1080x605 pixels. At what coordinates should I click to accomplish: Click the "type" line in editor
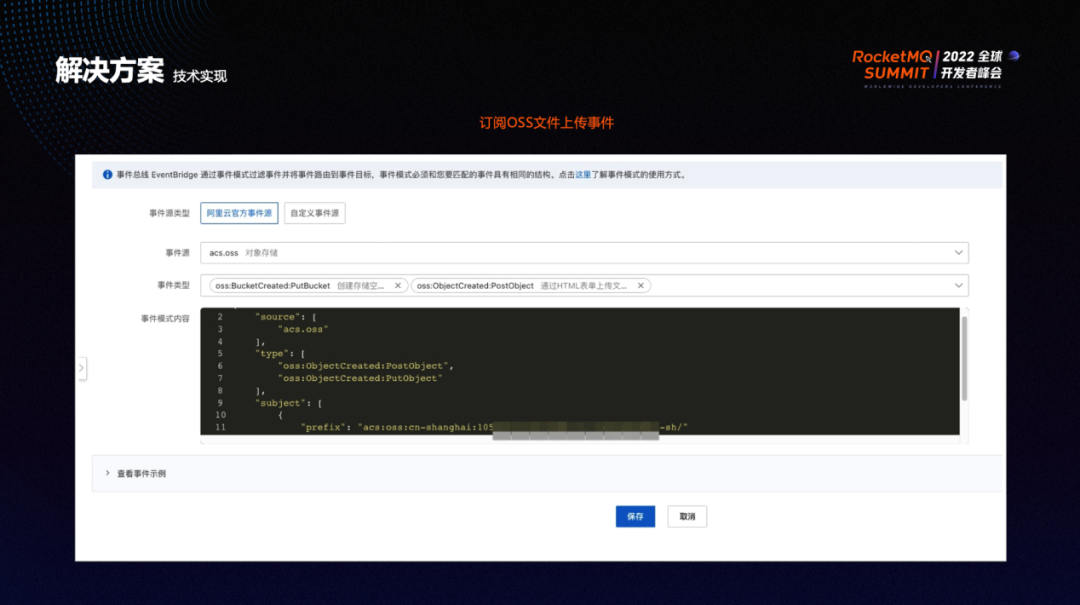point(280,353)
